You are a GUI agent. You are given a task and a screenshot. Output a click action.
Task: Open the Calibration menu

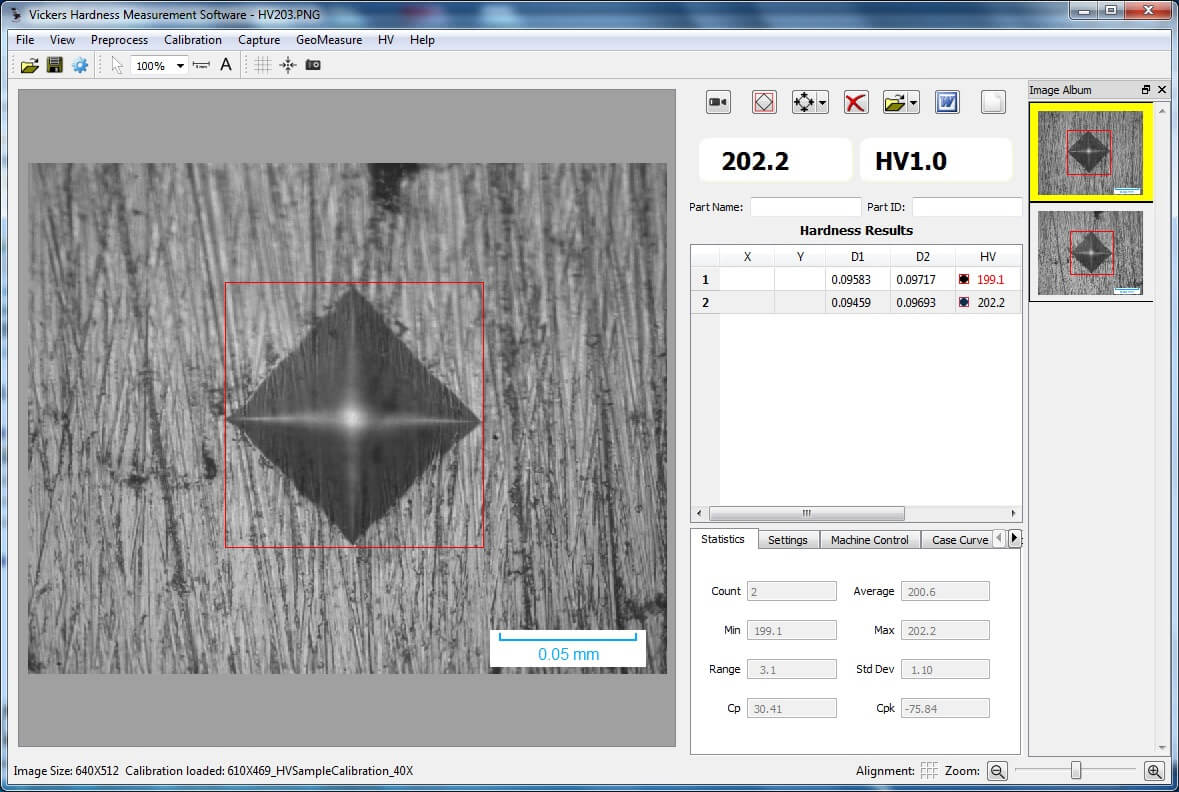pos(193,40)
